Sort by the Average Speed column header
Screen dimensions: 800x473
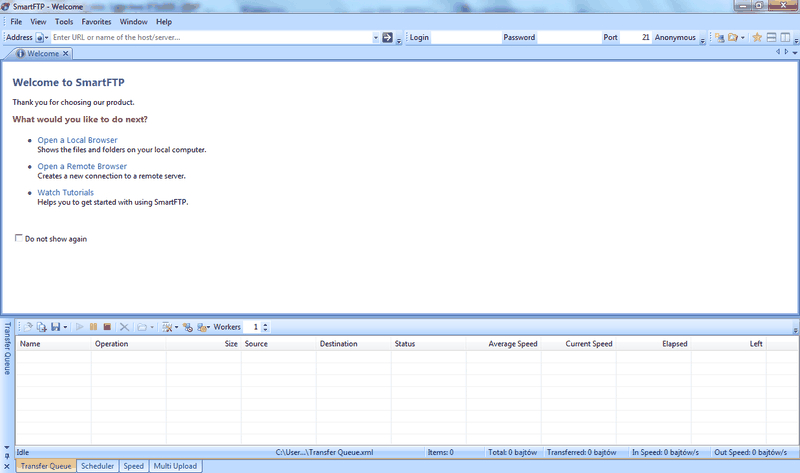[x=504, y=344]
